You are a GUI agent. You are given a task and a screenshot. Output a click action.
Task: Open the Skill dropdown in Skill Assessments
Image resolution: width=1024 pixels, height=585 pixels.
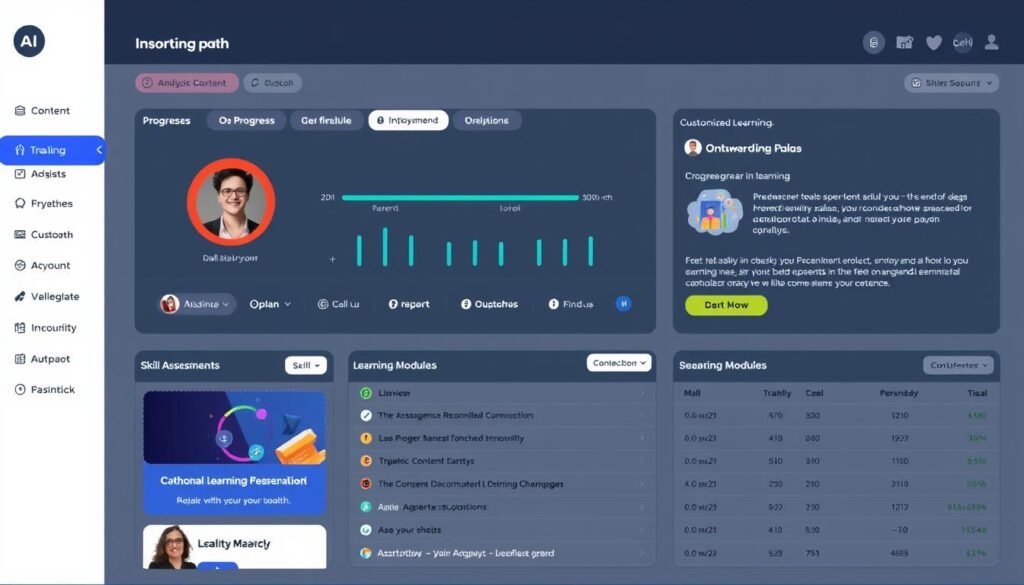pyautogui.click(x=306, y=365)
